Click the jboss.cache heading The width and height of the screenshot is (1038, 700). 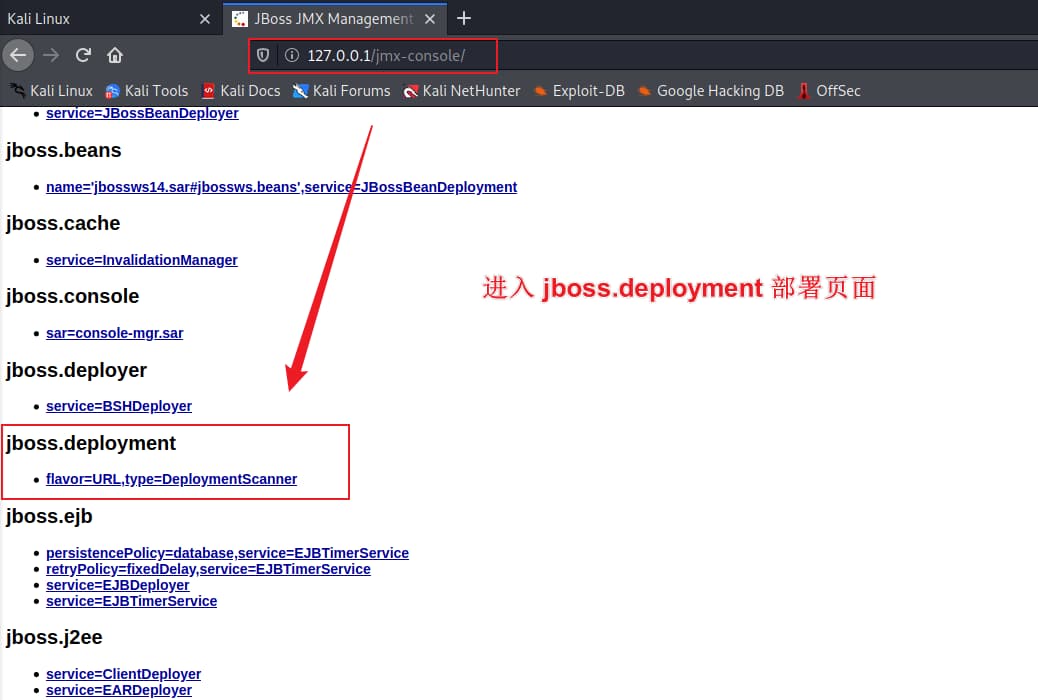click(x=63, y=223)
